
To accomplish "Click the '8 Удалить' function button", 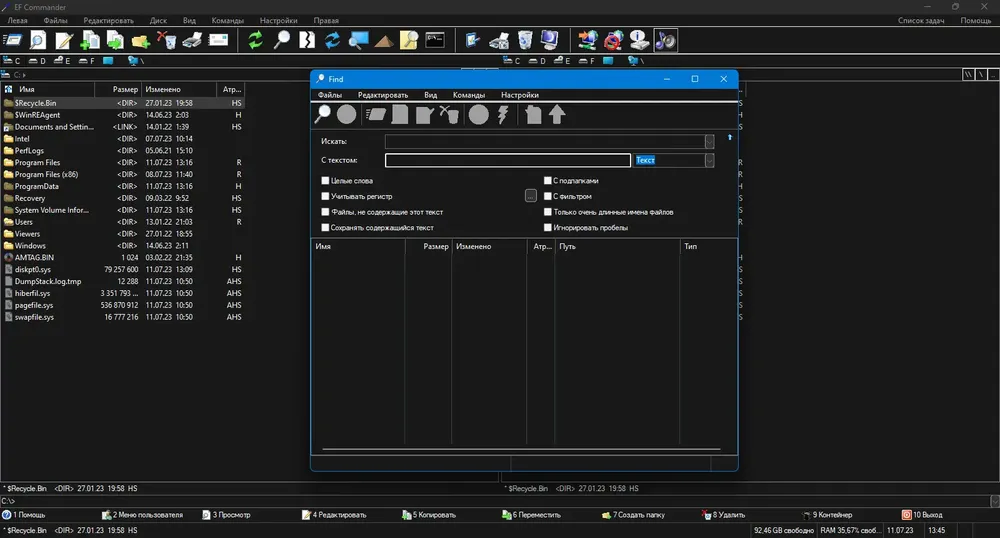I will (x=723, y=515).
